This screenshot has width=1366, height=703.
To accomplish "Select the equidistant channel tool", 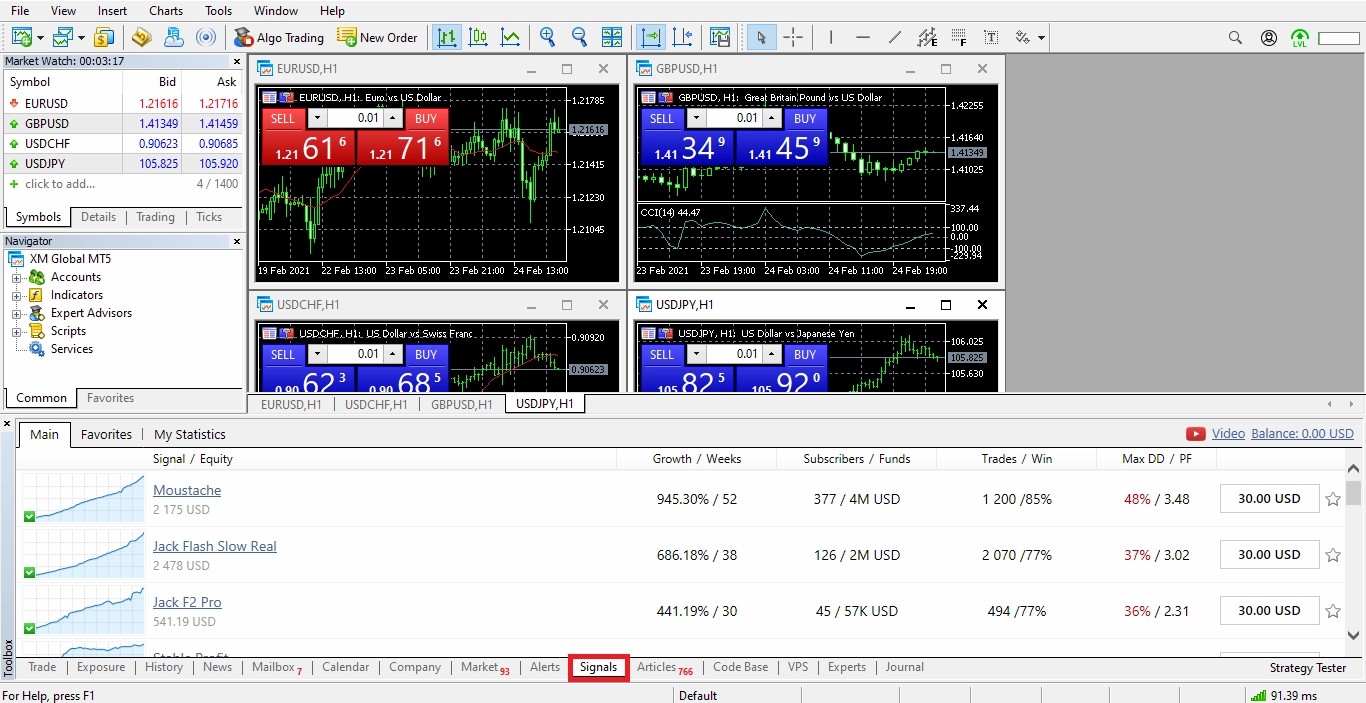I will point(927,37).
